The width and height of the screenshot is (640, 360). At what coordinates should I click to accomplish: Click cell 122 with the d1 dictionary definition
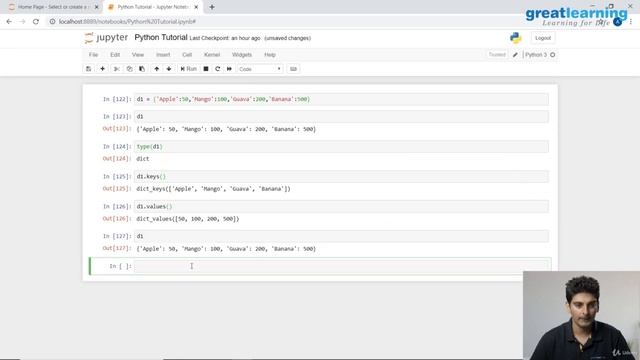[342, 99]
